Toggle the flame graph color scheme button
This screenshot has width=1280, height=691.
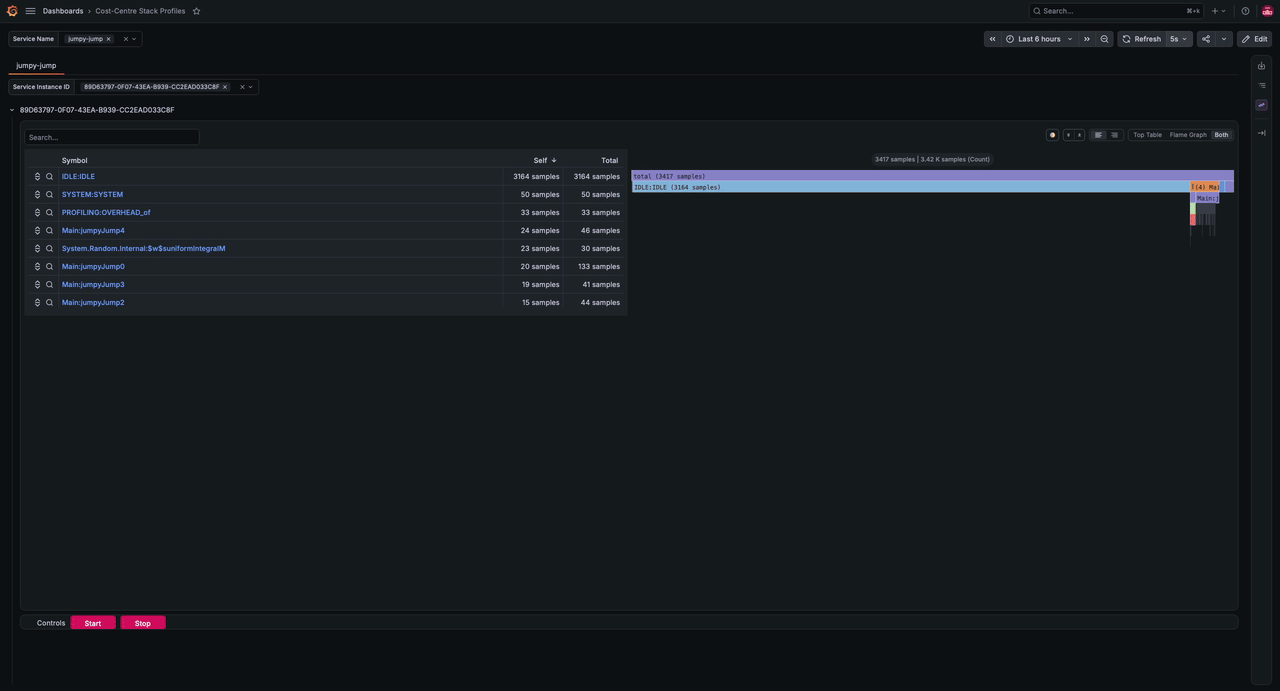1052,135
